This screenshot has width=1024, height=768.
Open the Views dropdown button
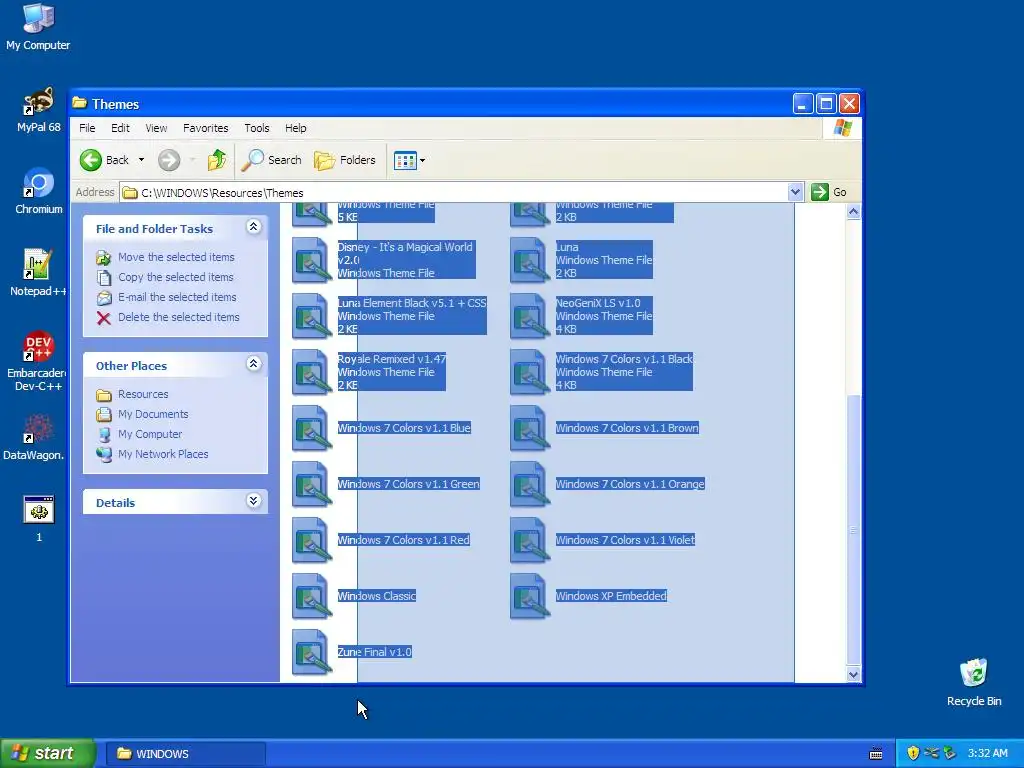click(x=409, y=160)
